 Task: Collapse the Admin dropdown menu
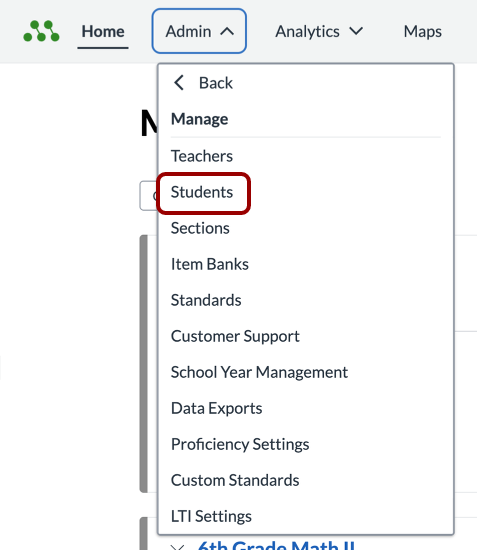[199, 31]
